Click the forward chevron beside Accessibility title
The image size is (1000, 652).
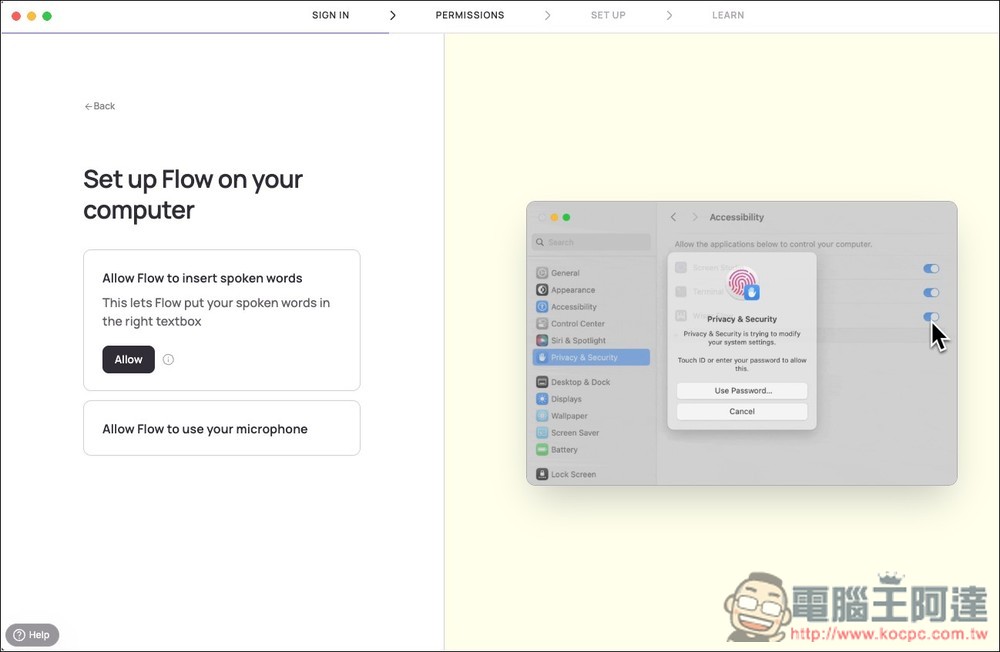693,217
